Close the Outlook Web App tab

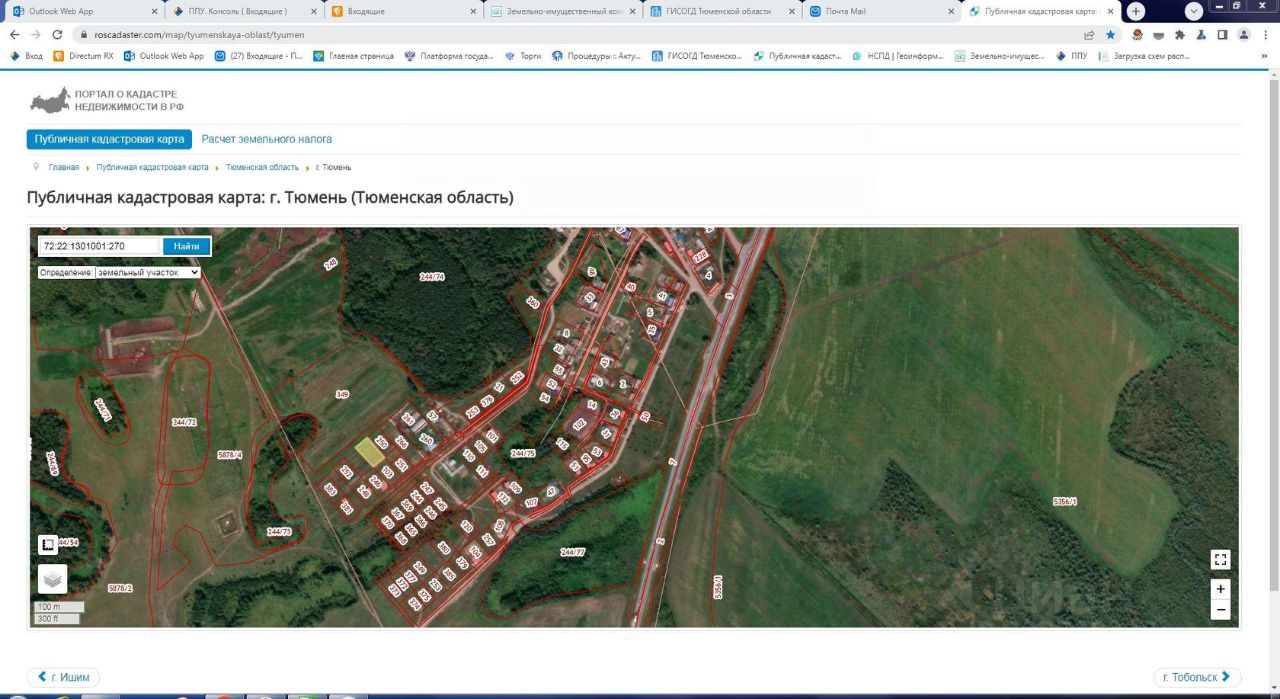point(152,11)
